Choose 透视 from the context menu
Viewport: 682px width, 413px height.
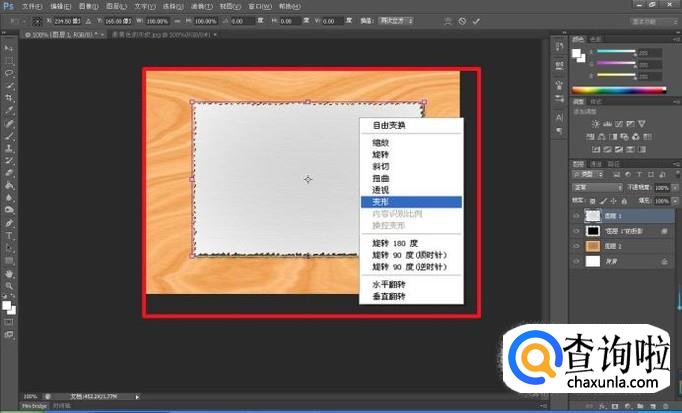(380, 188)
